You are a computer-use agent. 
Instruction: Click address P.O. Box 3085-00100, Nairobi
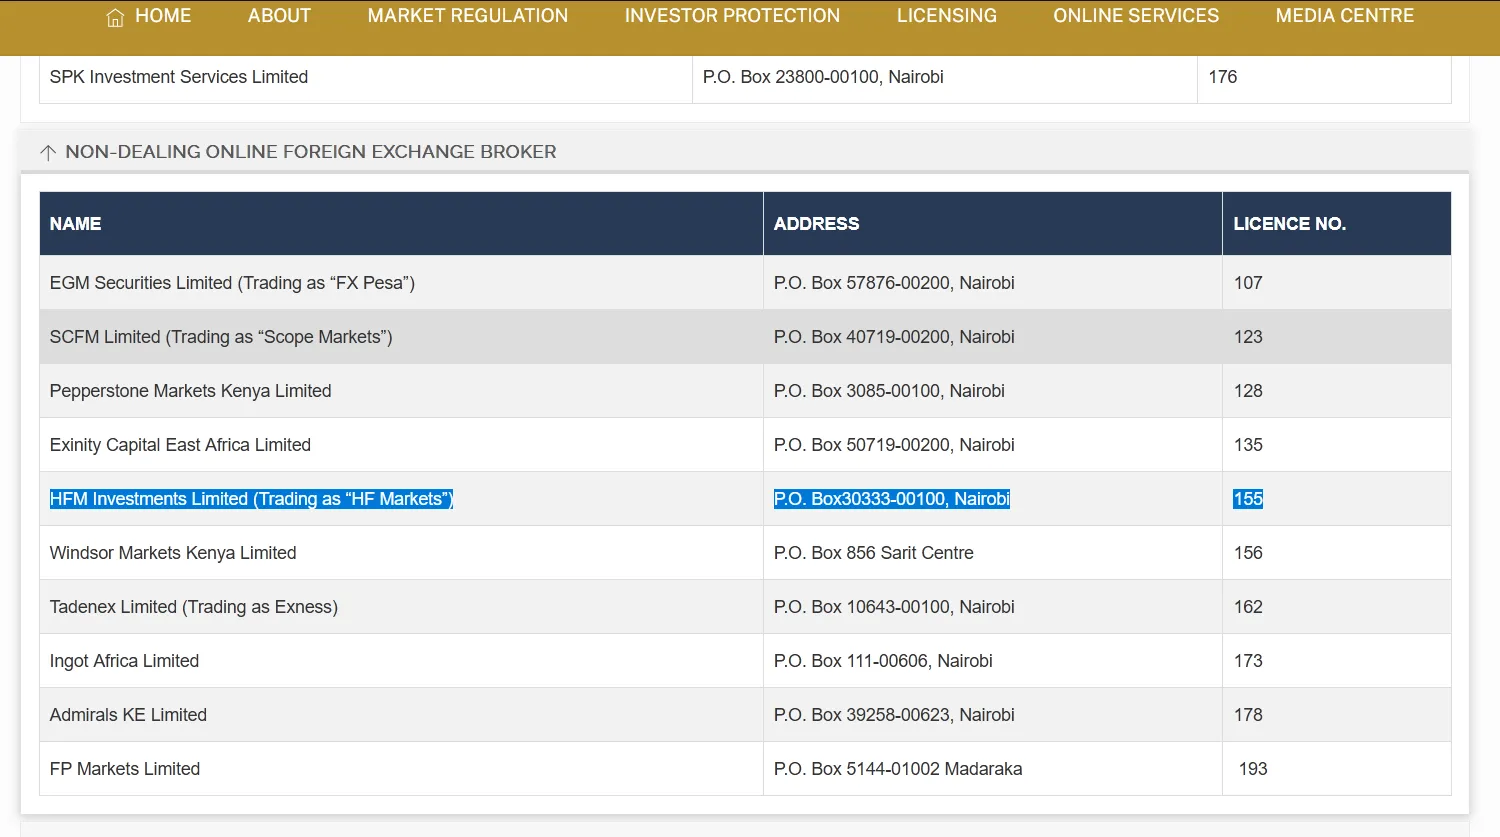click(889, 391)
